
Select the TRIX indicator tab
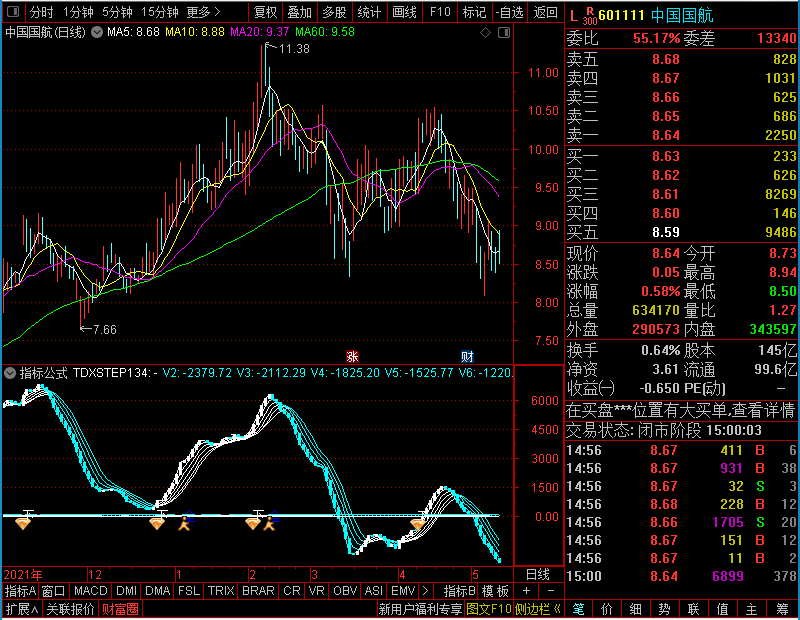[x=221, y=591]
